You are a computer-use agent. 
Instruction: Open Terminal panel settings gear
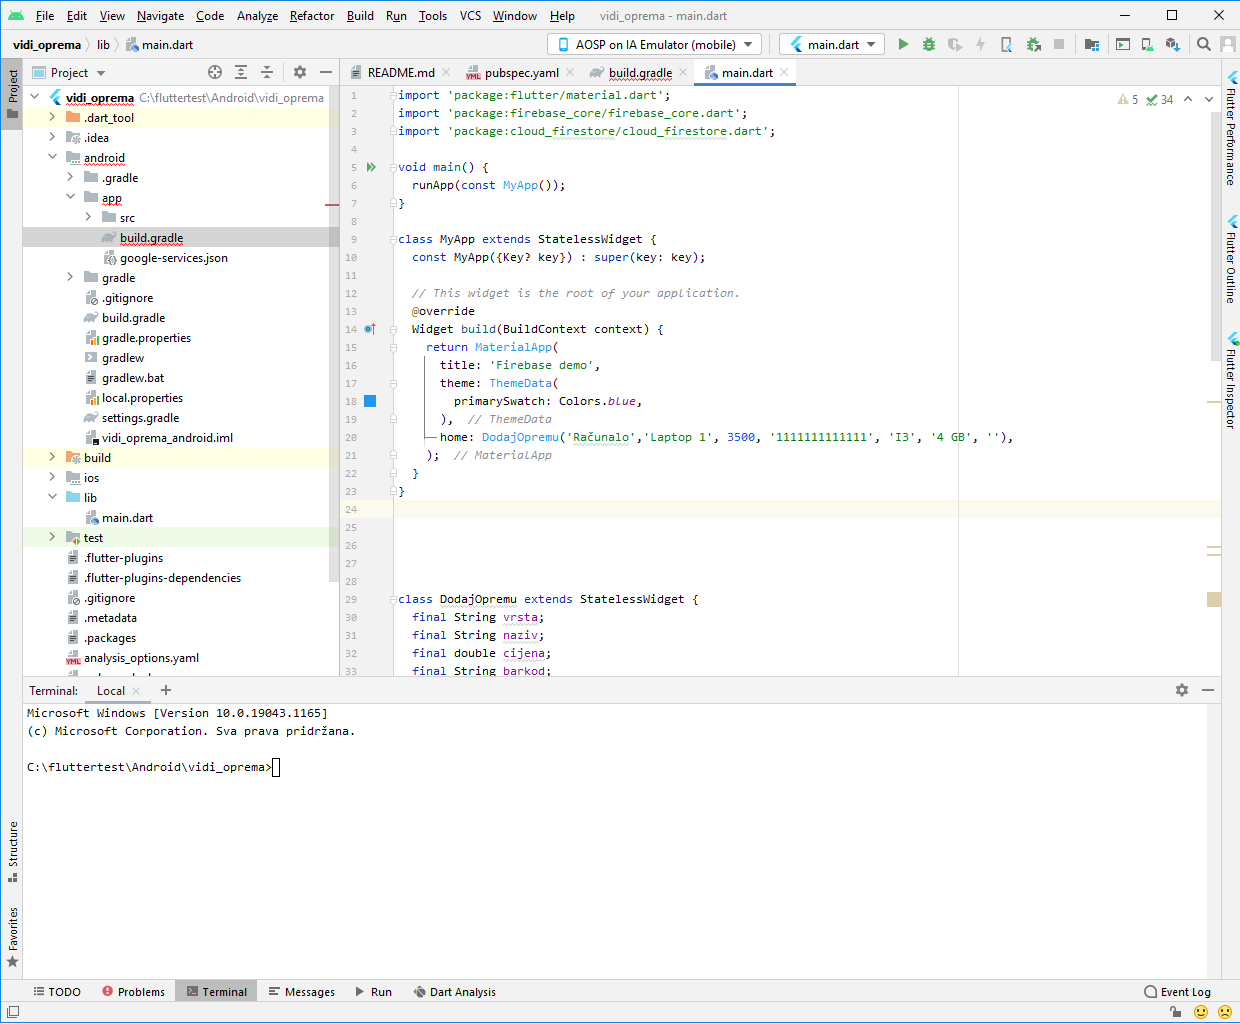click(x=1182, y=690)
